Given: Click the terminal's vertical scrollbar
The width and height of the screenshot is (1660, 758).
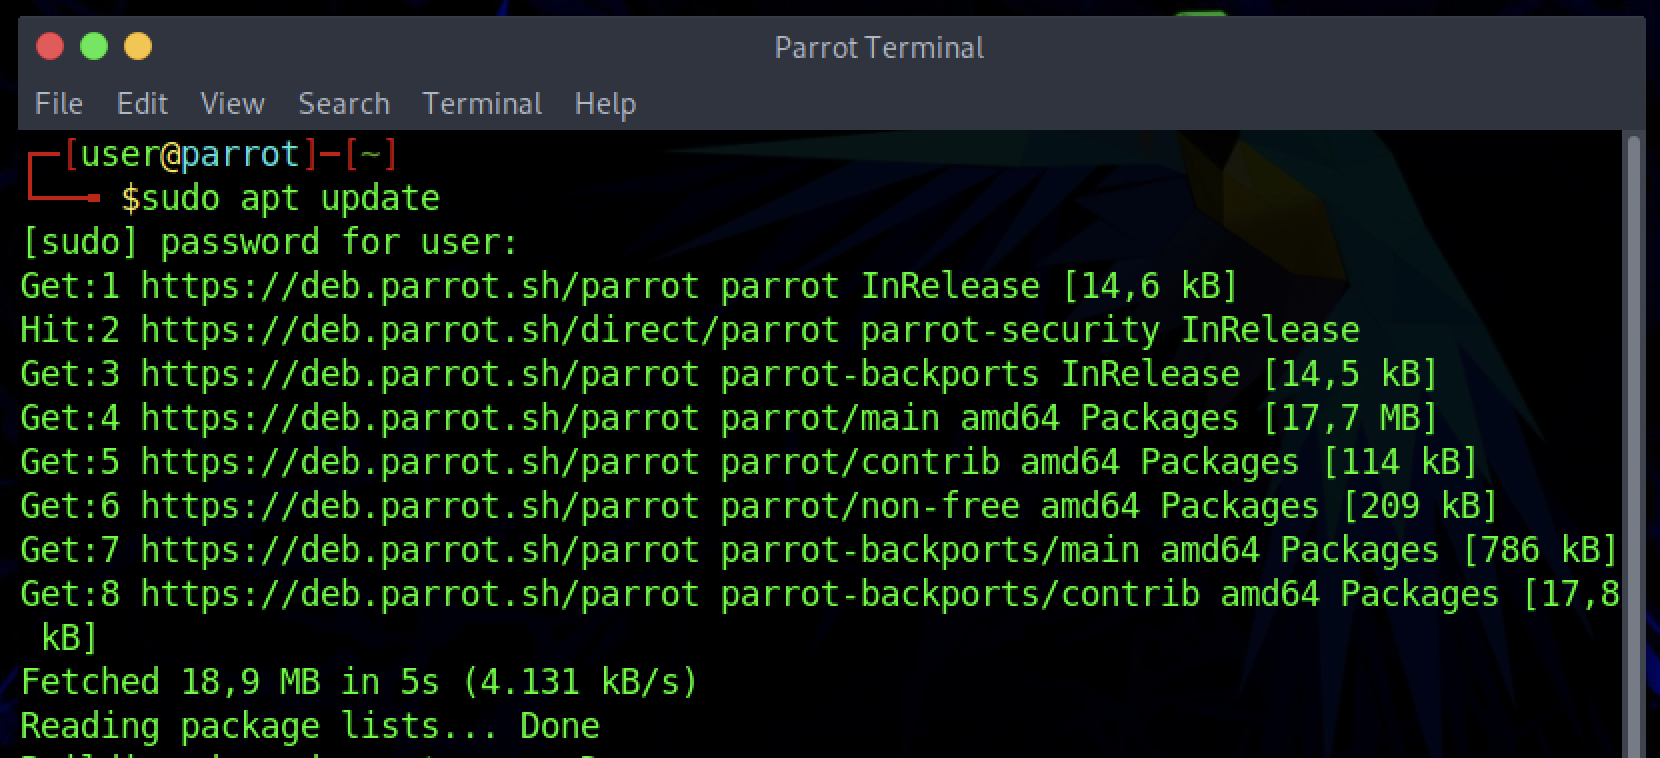Looking at the screenshot, I should click(x=1634, y=440).
